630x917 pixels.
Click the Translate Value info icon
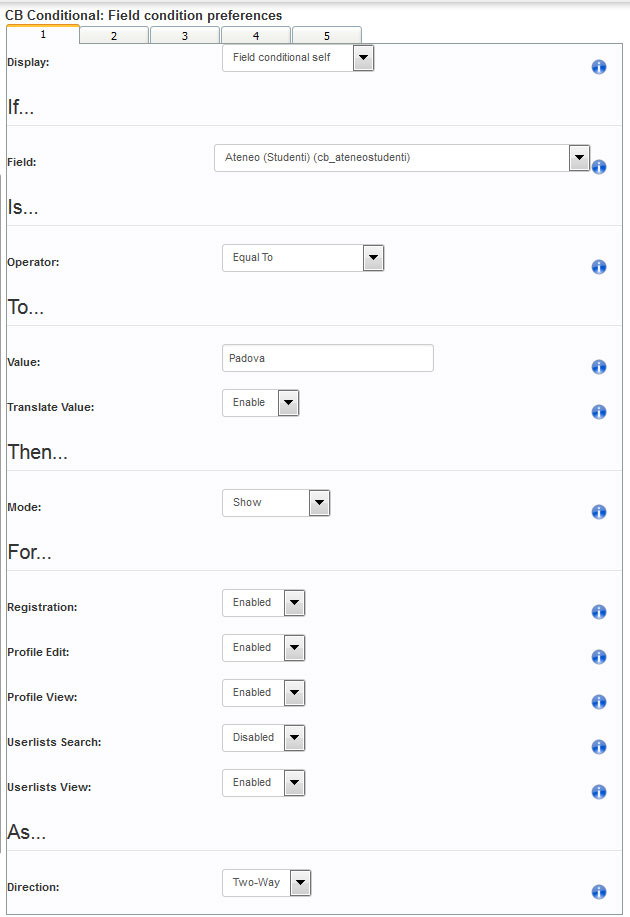[598, 412]
